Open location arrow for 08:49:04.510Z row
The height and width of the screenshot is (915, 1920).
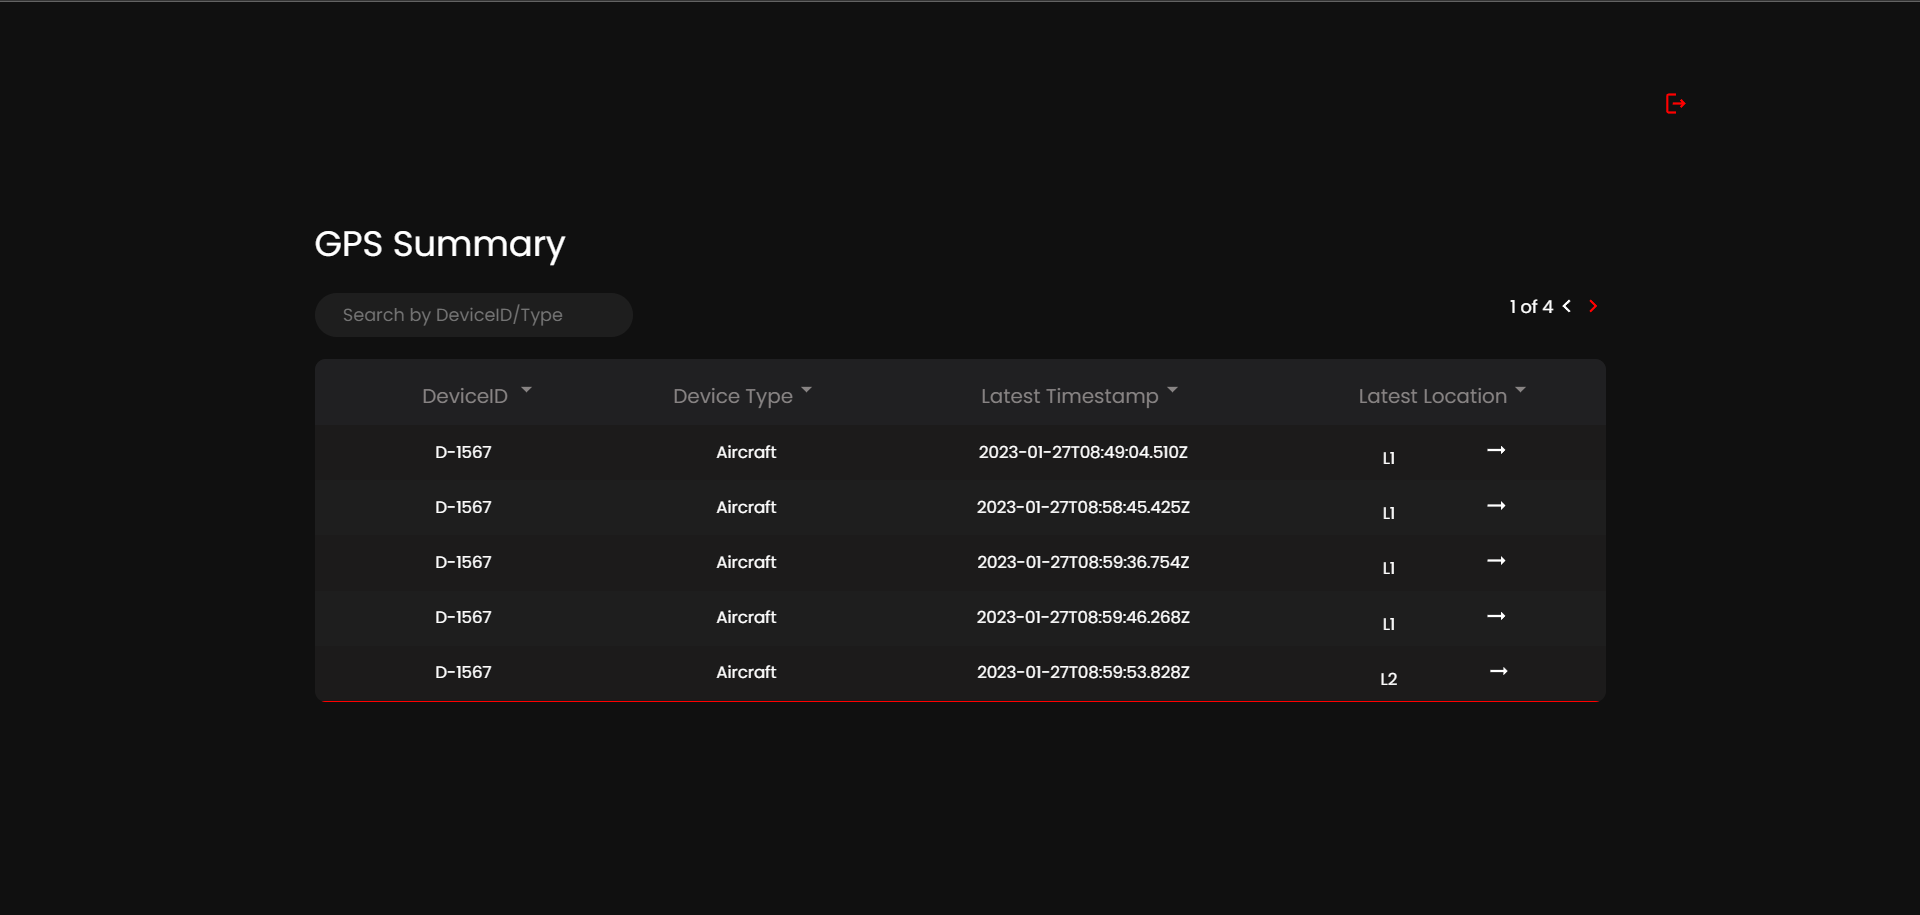tap(1496, 451)
